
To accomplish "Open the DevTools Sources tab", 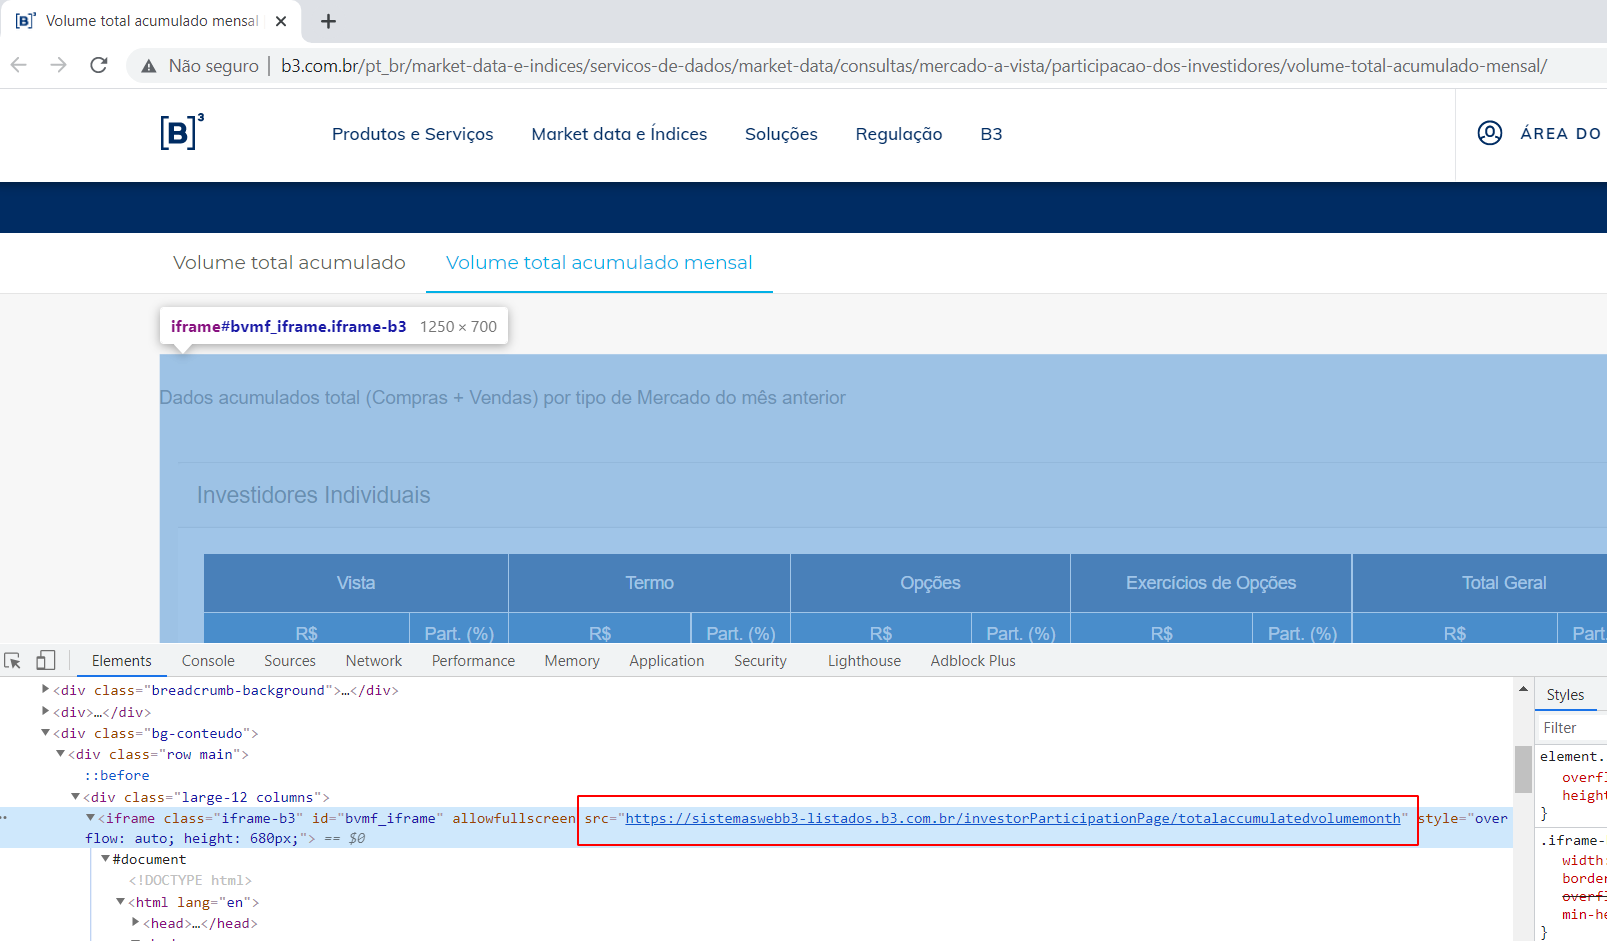I will [x=290, y=661].
